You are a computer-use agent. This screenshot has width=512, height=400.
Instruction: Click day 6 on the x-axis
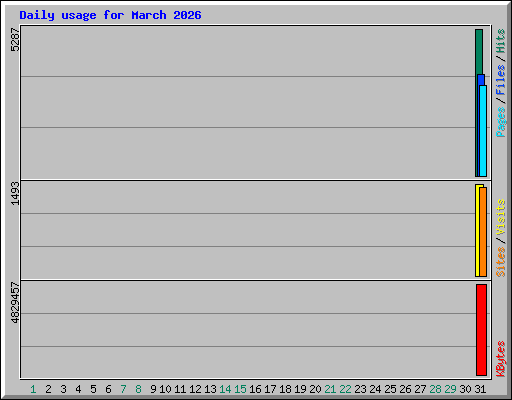(x=108, y=389)
